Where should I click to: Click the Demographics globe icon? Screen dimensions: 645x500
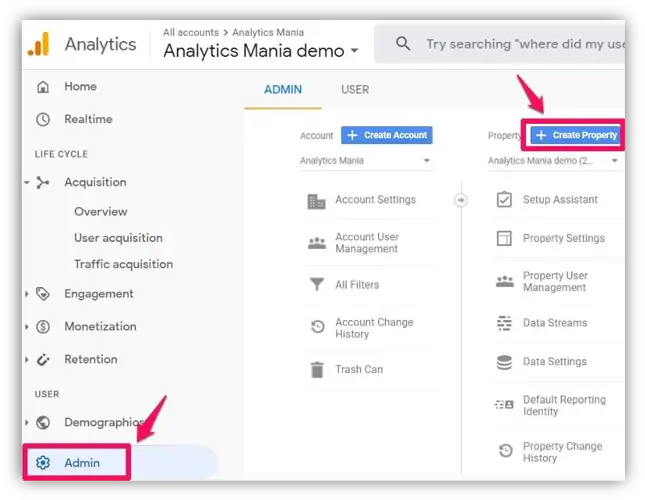tap(43, 422)
